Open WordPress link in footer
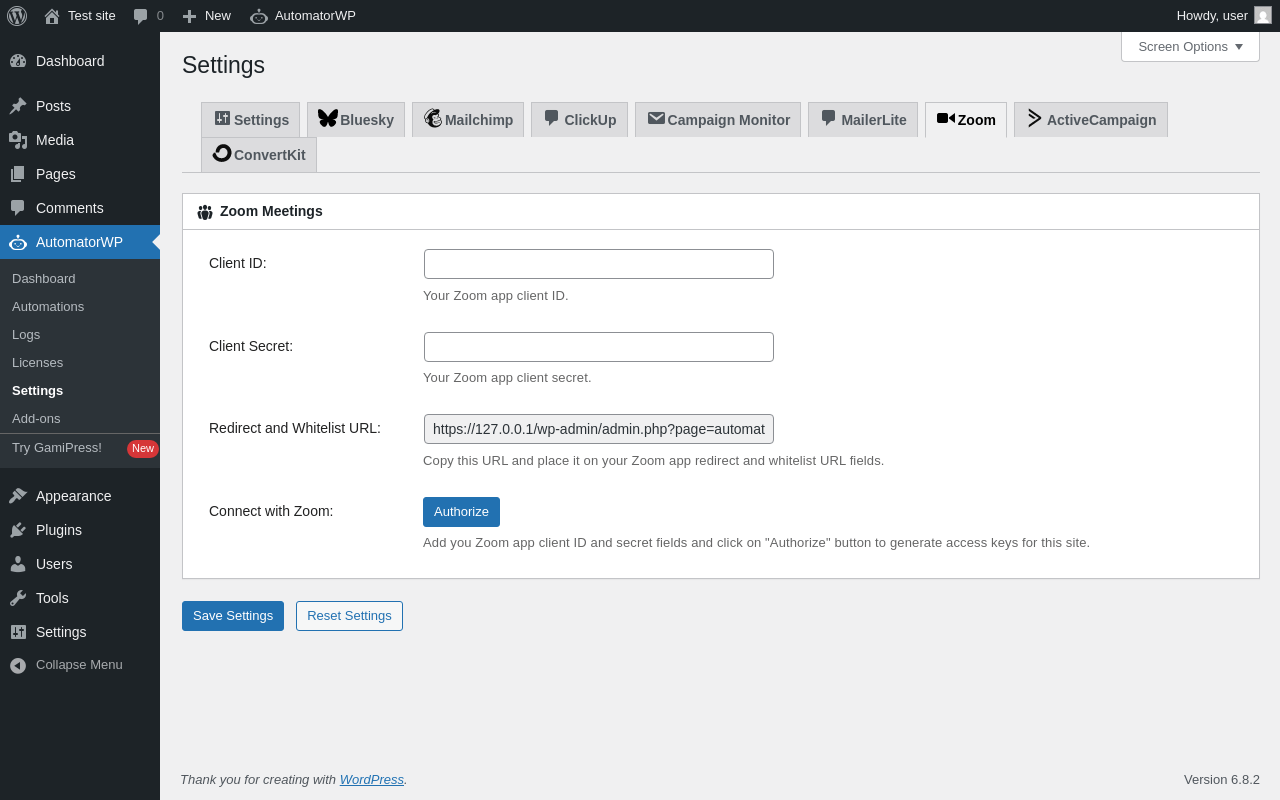Screen dimensions: 1280x800 click(372, 779)
